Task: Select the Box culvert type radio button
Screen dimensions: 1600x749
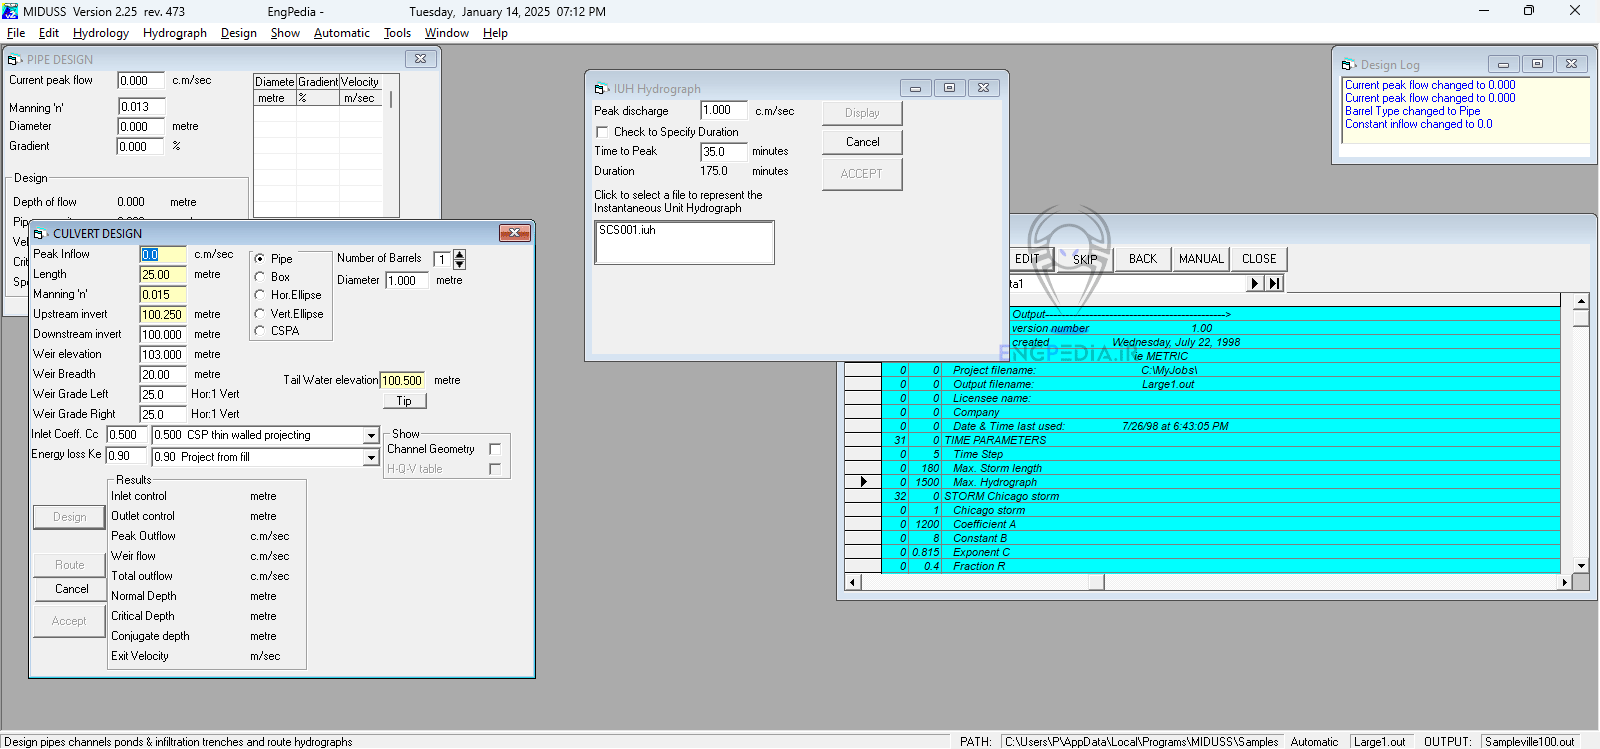Action: click(x=260, y=277)
